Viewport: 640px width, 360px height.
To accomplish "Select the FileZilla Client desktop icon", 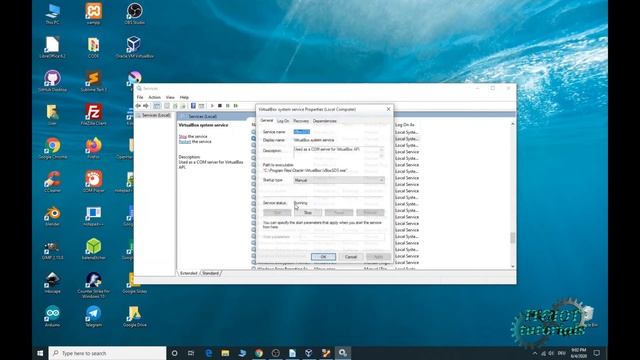I will 93,114.
